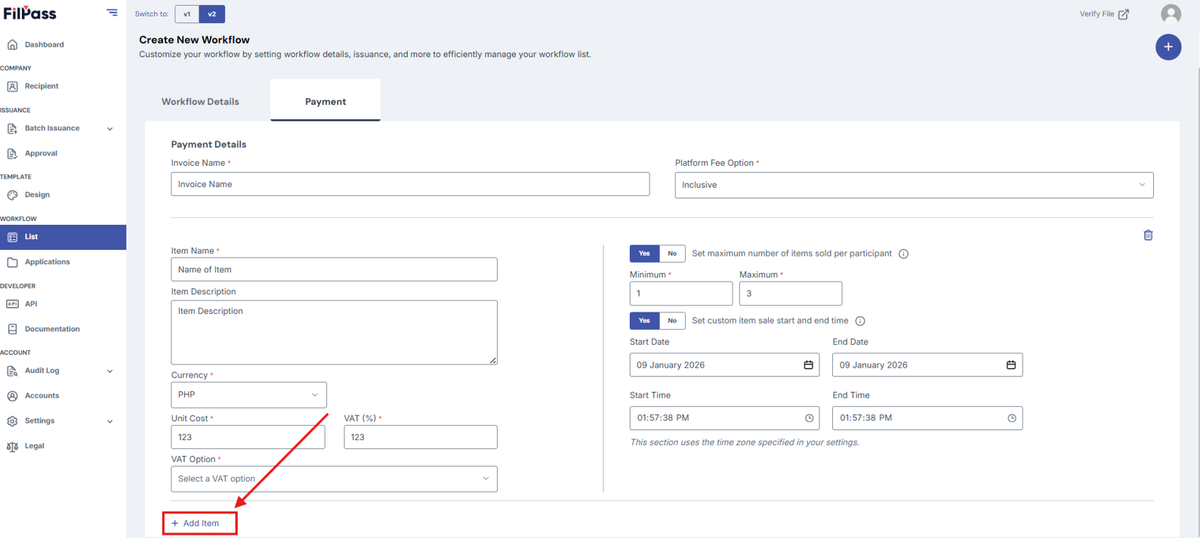Screen dimensions: 1200x538
Task: Select No for maximum items per participant
Action: (672, 253)
